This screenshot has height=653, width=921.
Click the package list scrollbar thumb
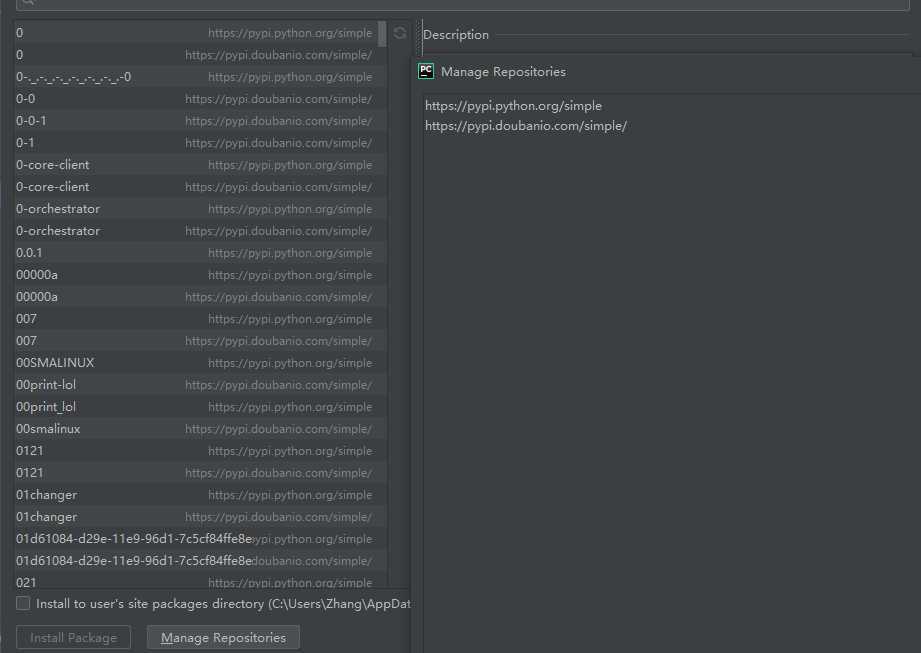(382, 33)
